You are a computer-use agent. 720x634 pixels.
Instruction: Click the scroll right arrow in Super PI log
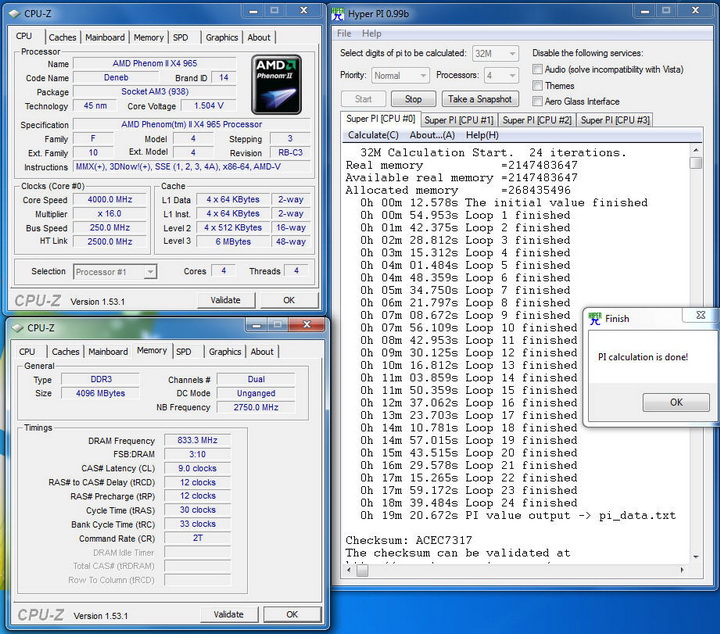(x=682, y=570)
